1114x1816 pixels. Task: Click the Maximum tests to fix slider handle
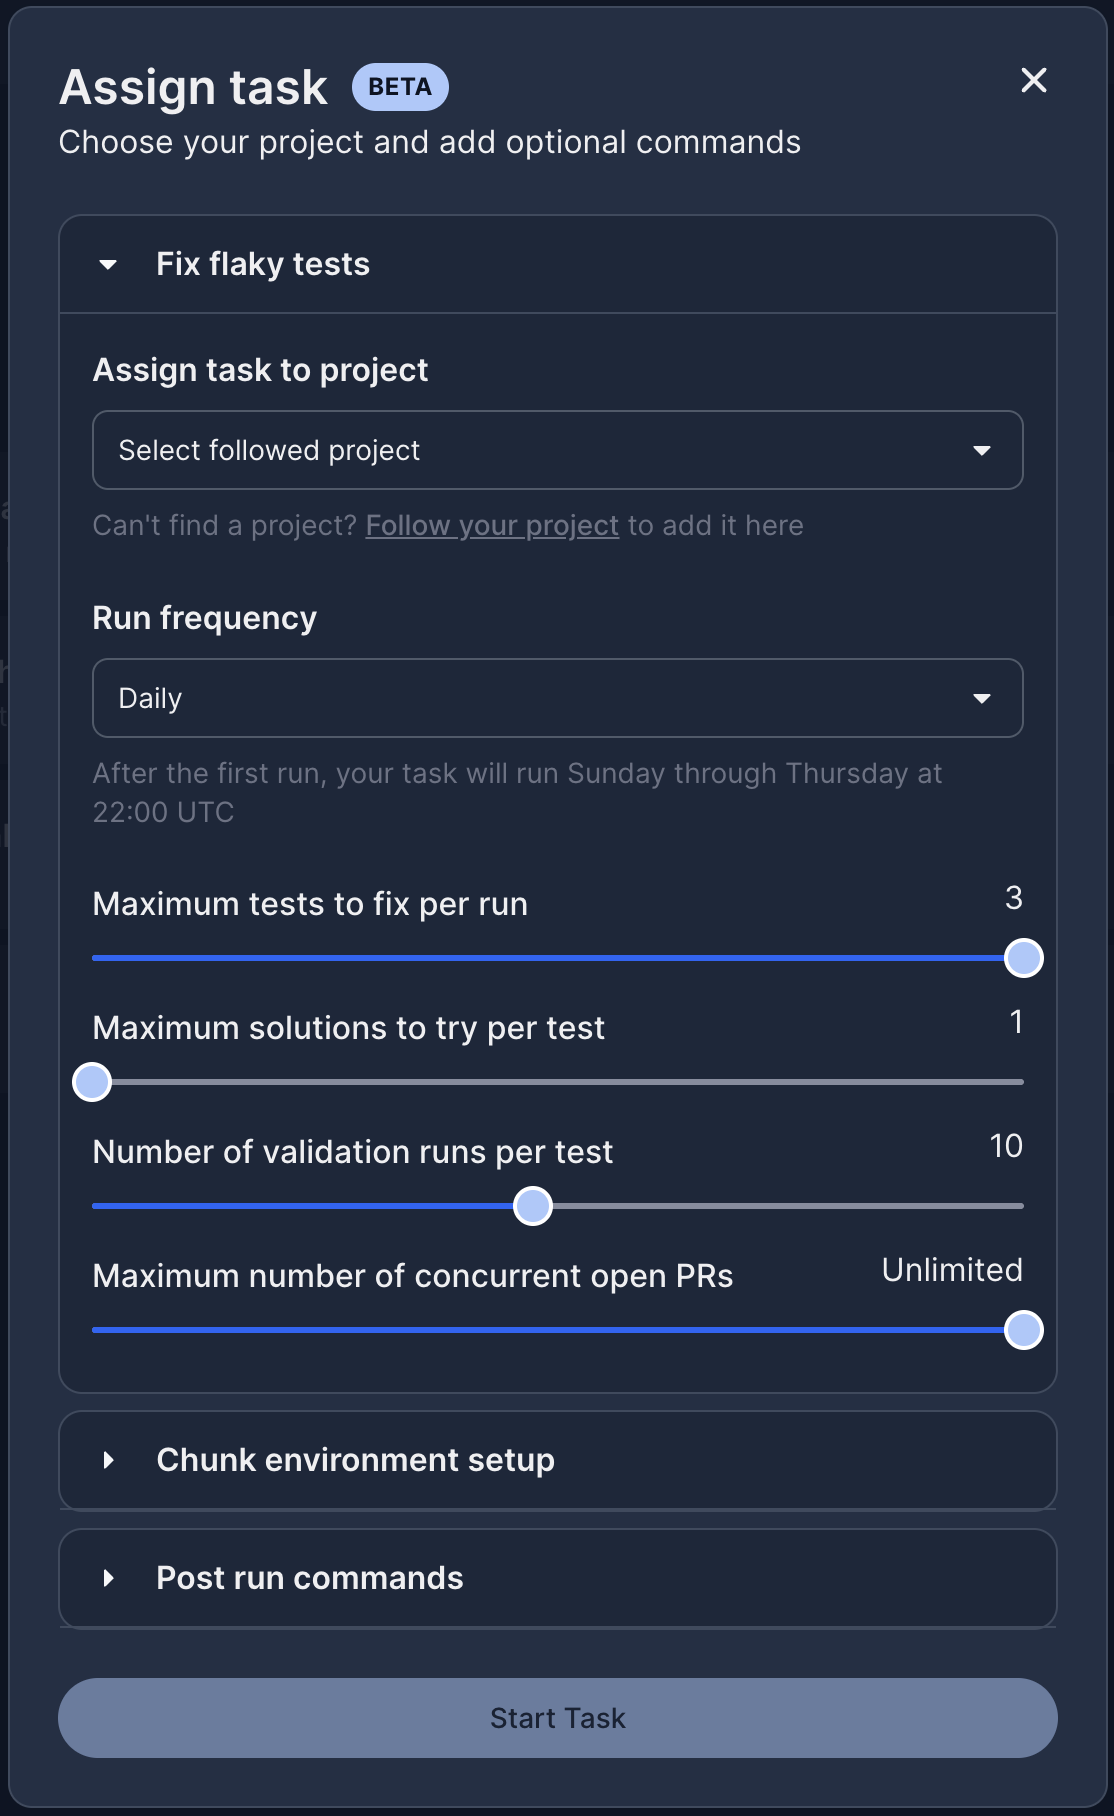pos(1023,958)
